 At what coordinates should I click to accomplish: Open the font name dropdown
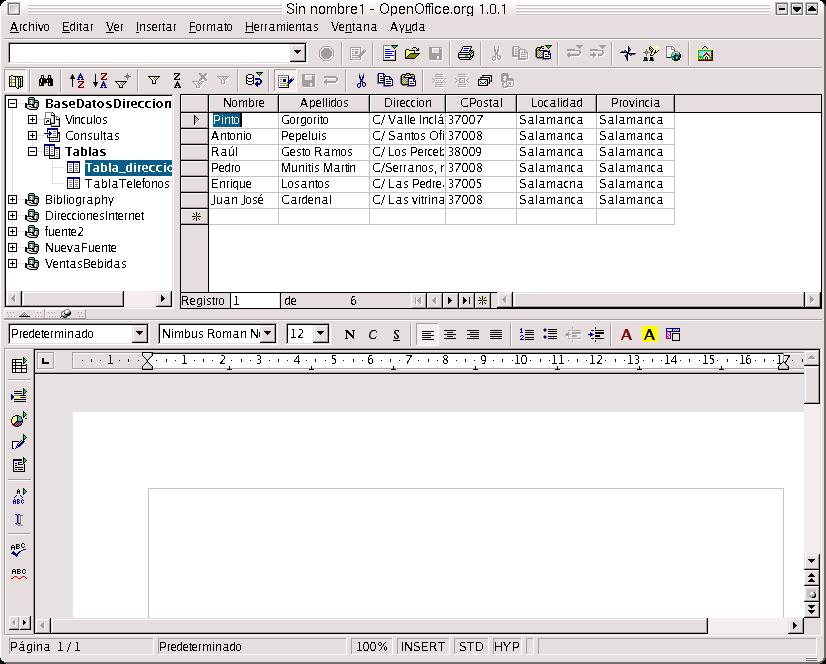pyautogui.click(x=267, y=334)
